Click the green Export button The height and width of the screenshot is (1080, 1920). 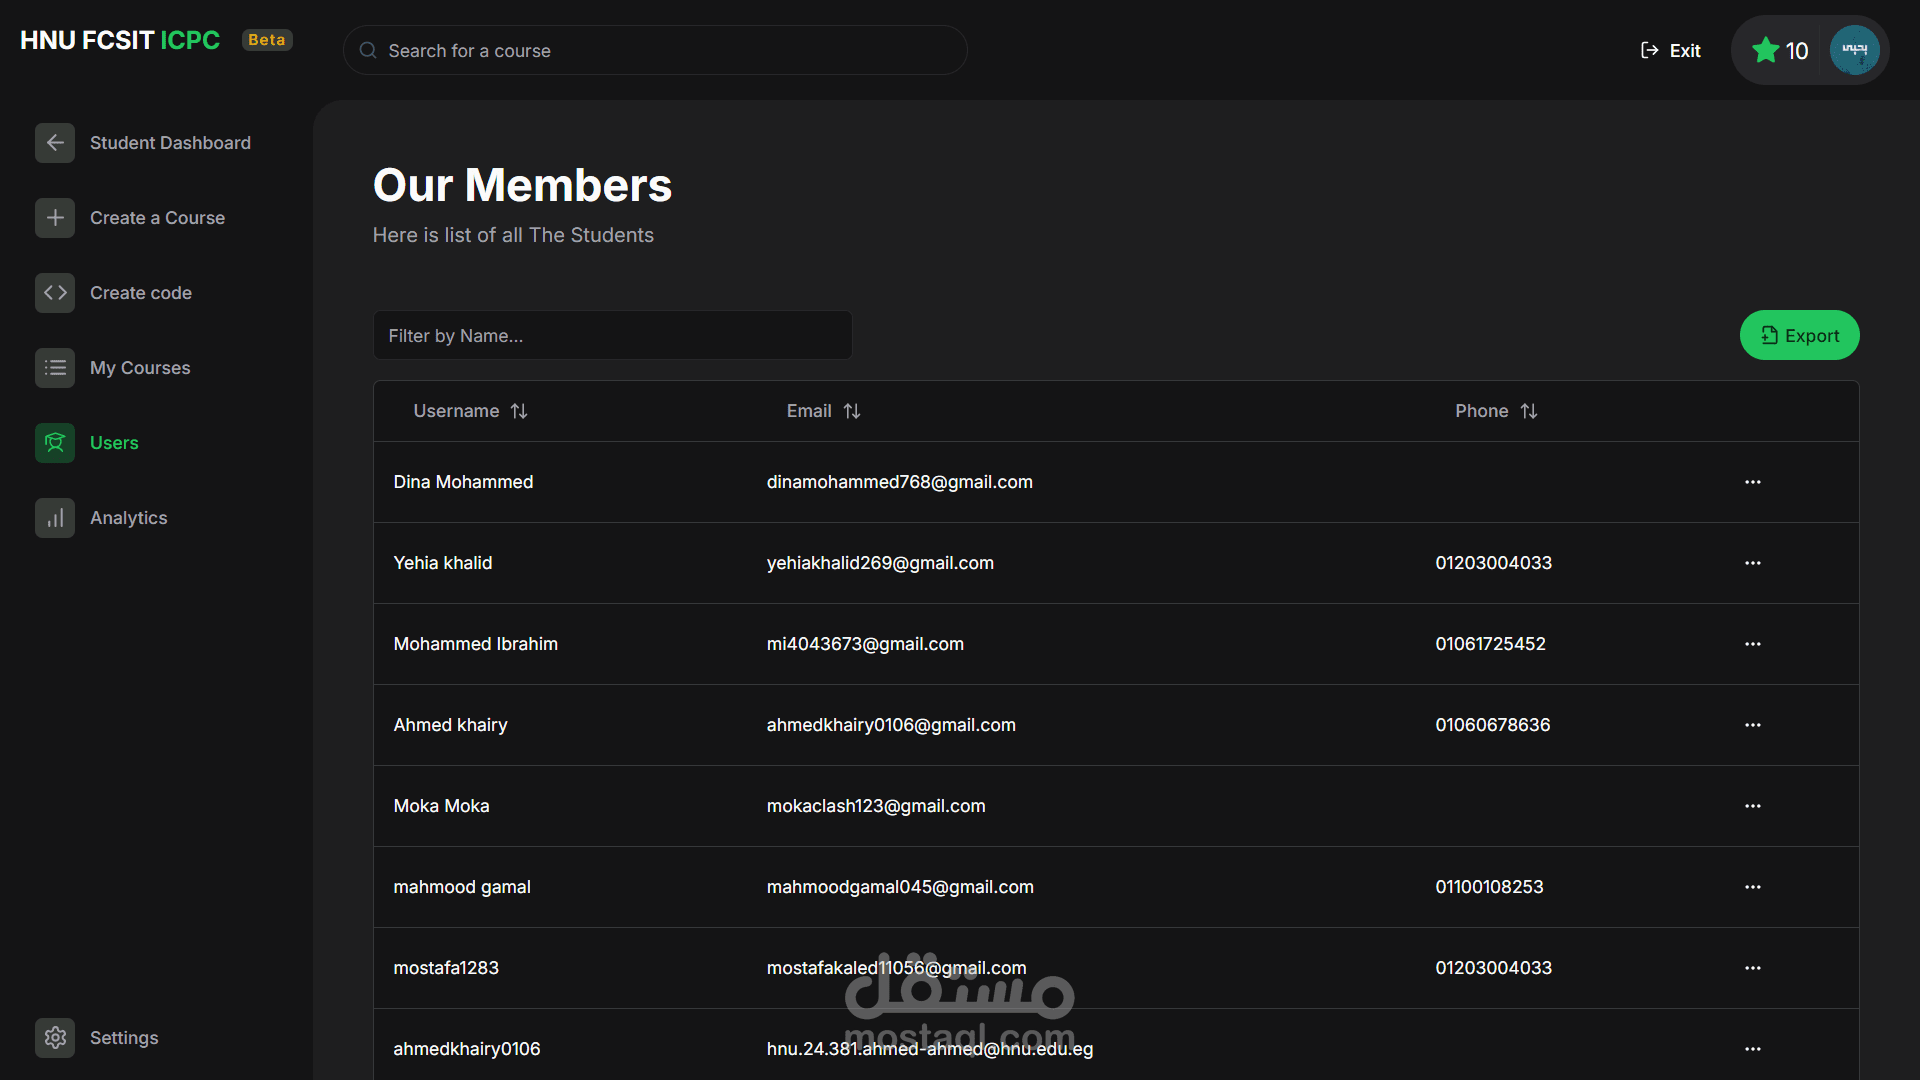tap(1799, 336)
